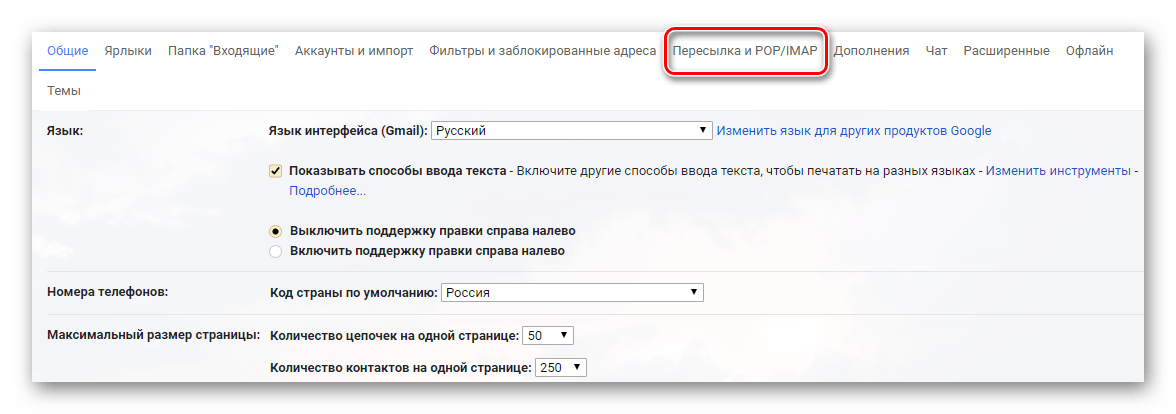
Task: Open Количество контактов на одной странице dropdown
Action: click(561, 368)
